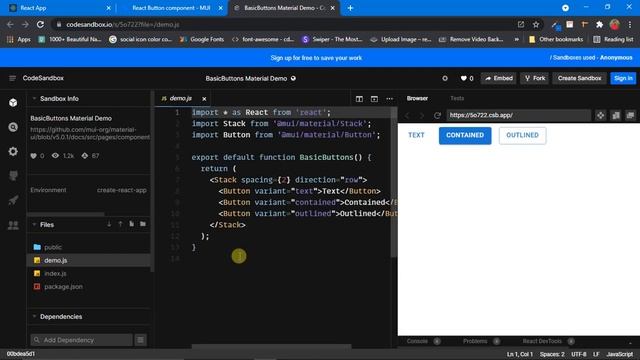Click the circular refresh icon in sandbox header
Screen dimensions: 640x360
(x=445, y=78)
